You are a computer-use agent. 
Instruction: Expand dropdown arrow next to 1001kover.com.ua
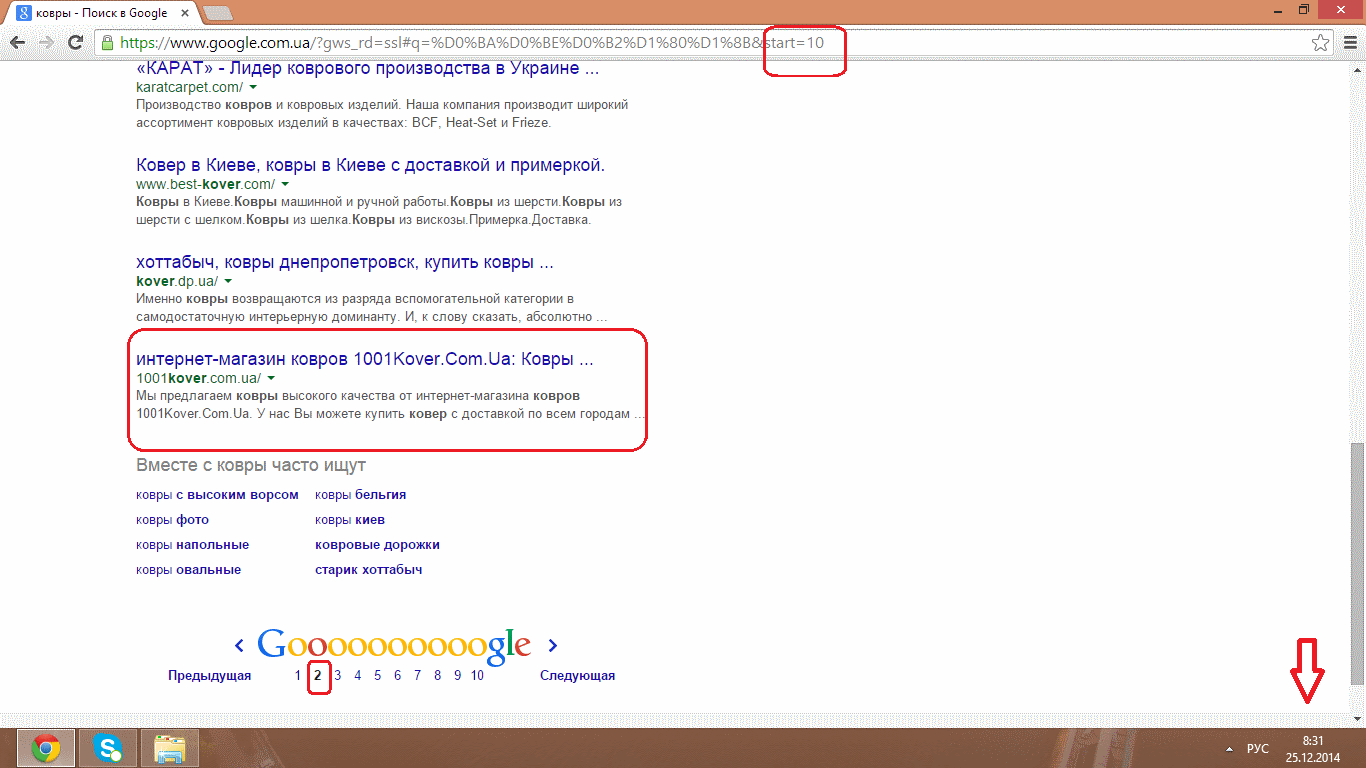(x=272, y=378)
